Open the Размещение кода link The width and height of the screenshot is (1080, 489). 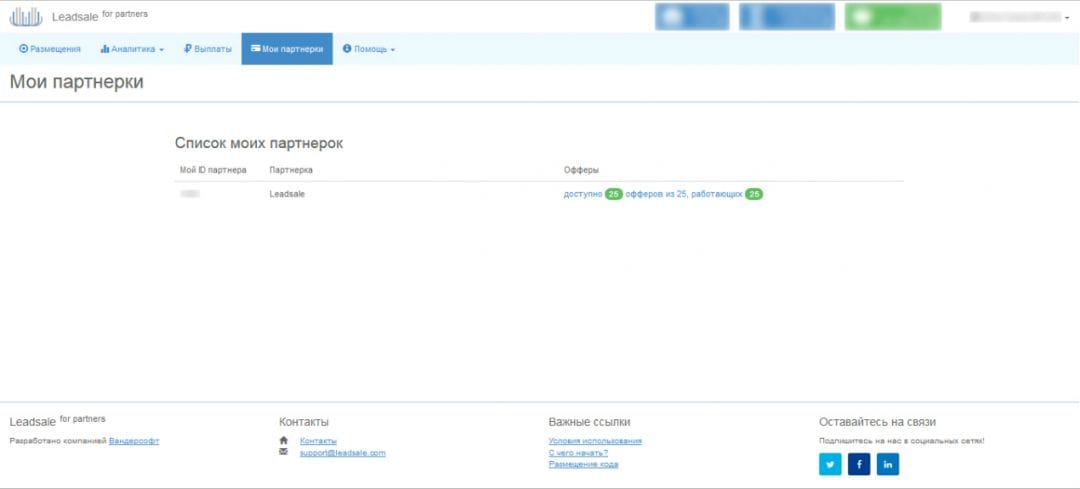(x=583, y=464)
